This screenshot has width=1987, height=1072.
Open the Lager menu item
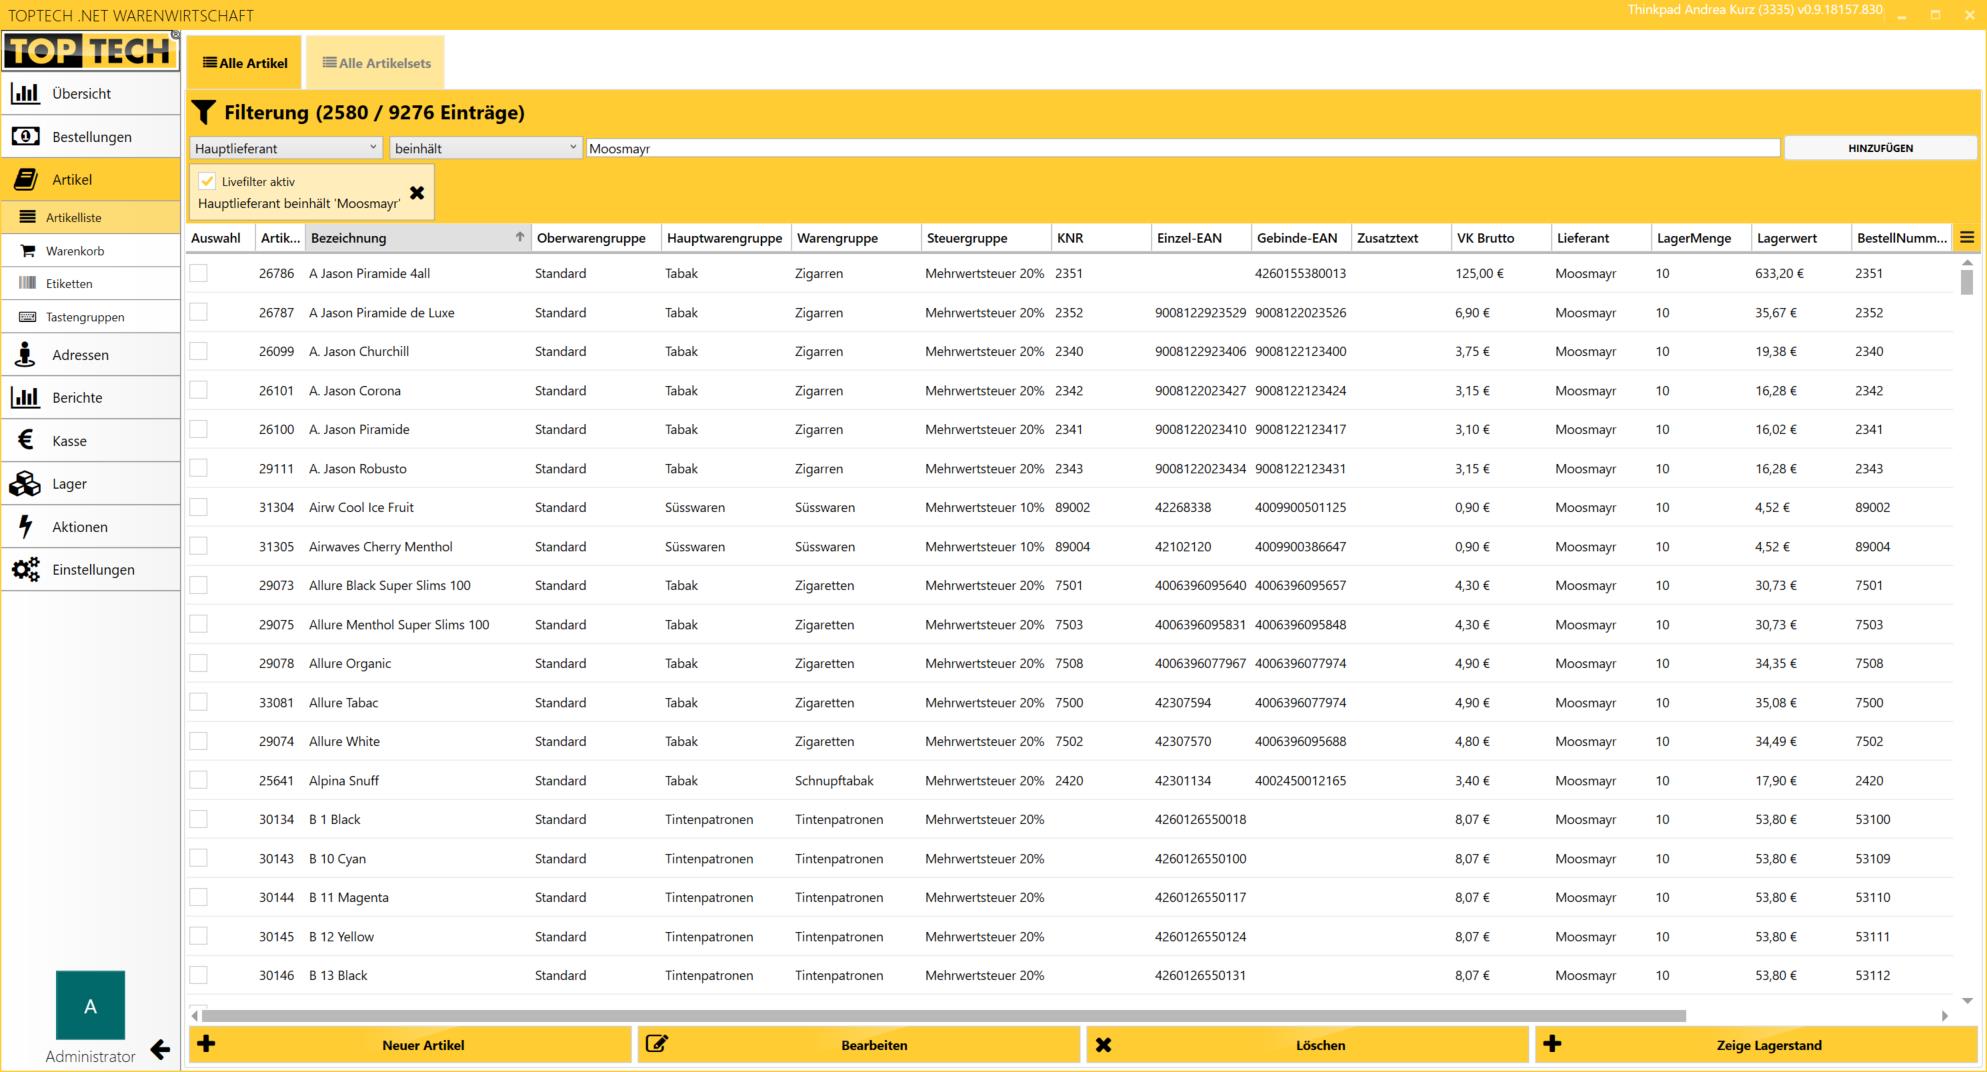coord(90,483)
